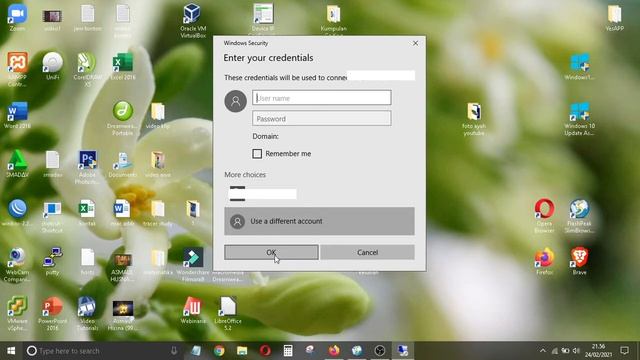Select the VMware vSphere desktop icon
The width and height of the screenshot is (640, 360).
(17, 314)
